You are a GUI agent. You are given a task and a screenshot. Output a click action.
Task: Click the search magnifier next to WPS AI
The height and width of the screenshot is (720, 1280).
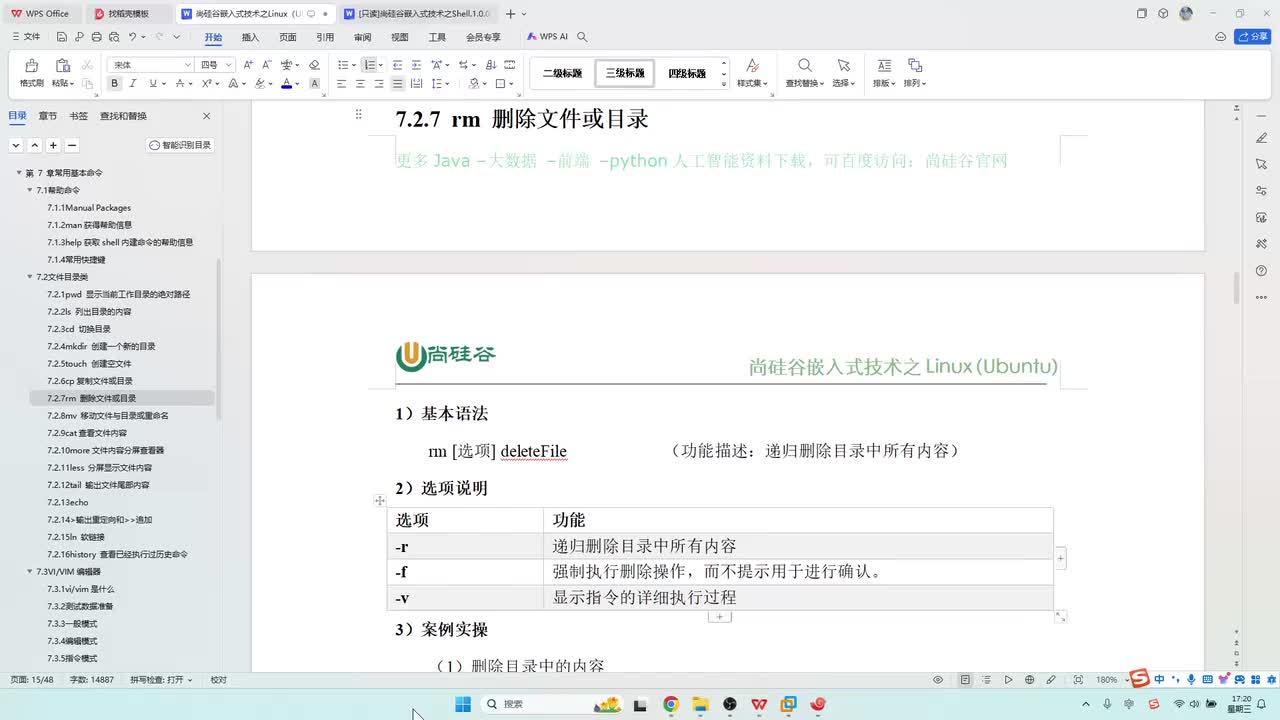click(582, 37)
